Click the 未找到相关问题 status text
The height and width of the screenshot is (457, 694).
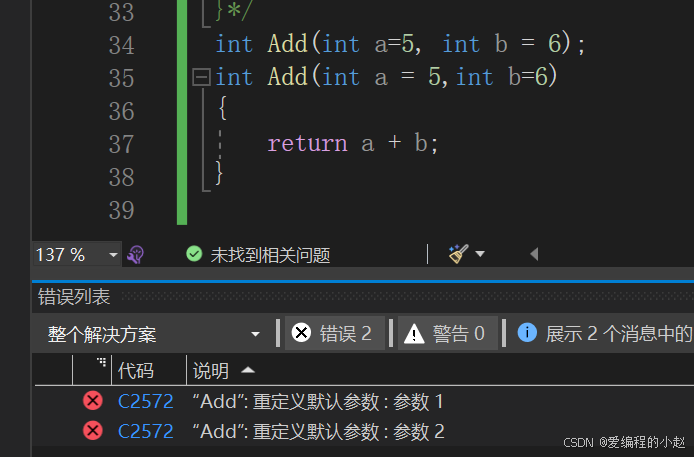pos(270,255)
